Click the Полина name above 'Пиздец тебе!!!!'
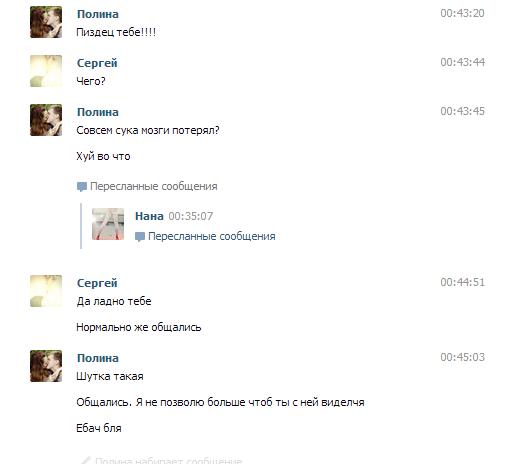Screen dimensions: 518x464 (x=98, y=14)
